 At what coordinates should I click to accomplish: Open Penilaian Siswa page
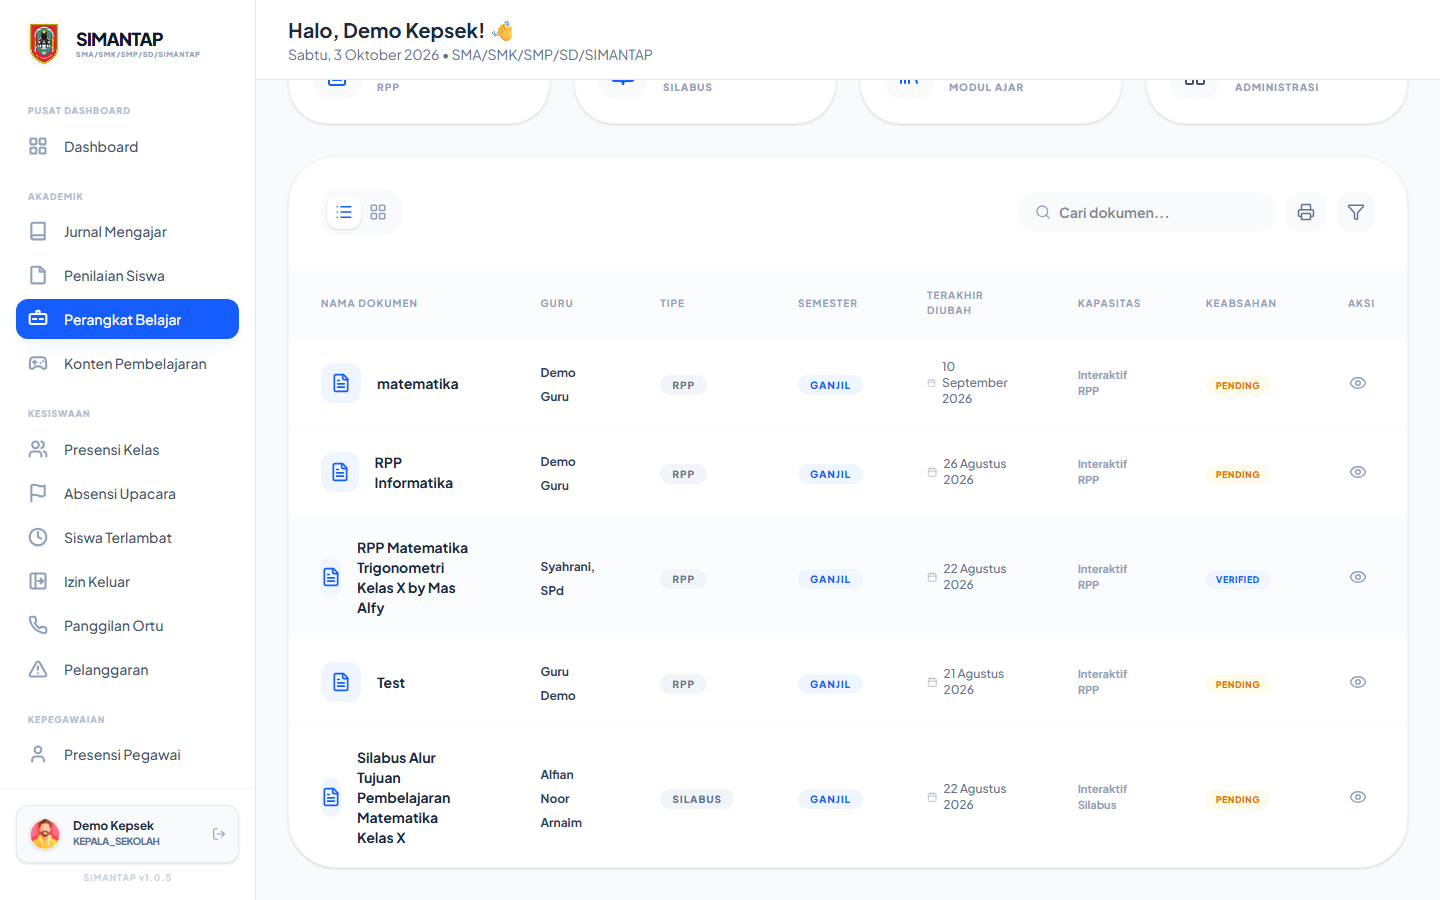127,276
